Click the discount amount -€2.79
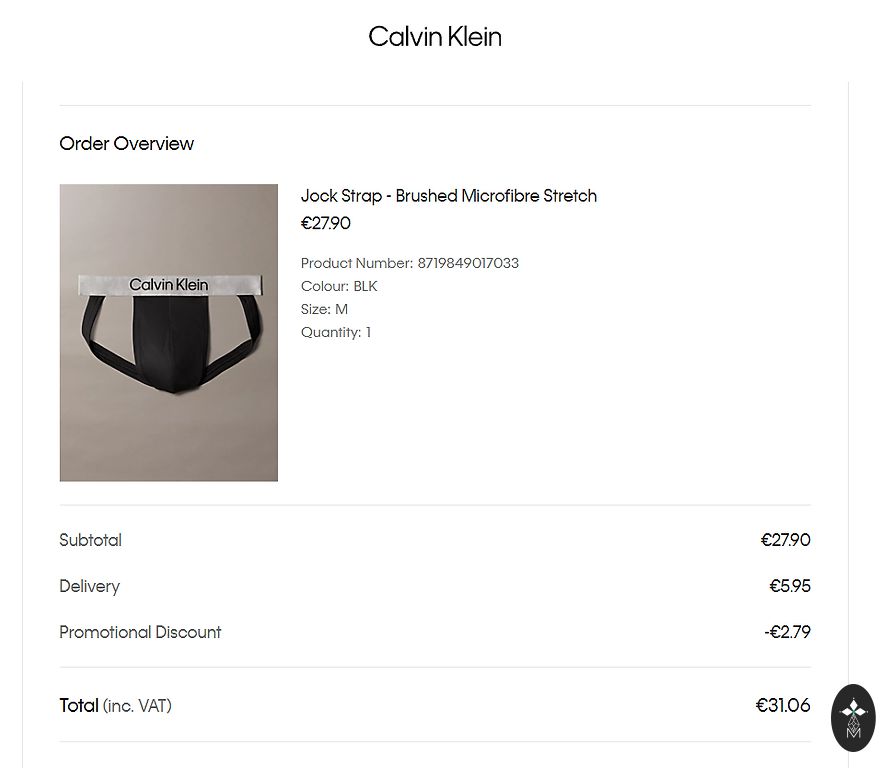The width and height of the screenshot is (892, 768). tap(787, 633)
